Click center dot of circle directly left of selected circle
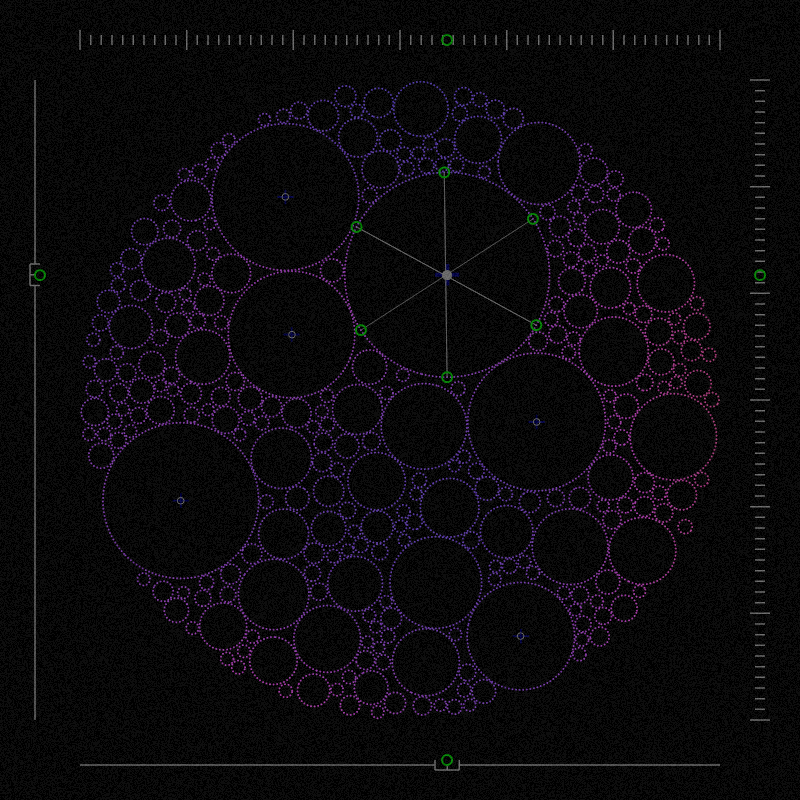The image size is (800, 800). (292, 335)
